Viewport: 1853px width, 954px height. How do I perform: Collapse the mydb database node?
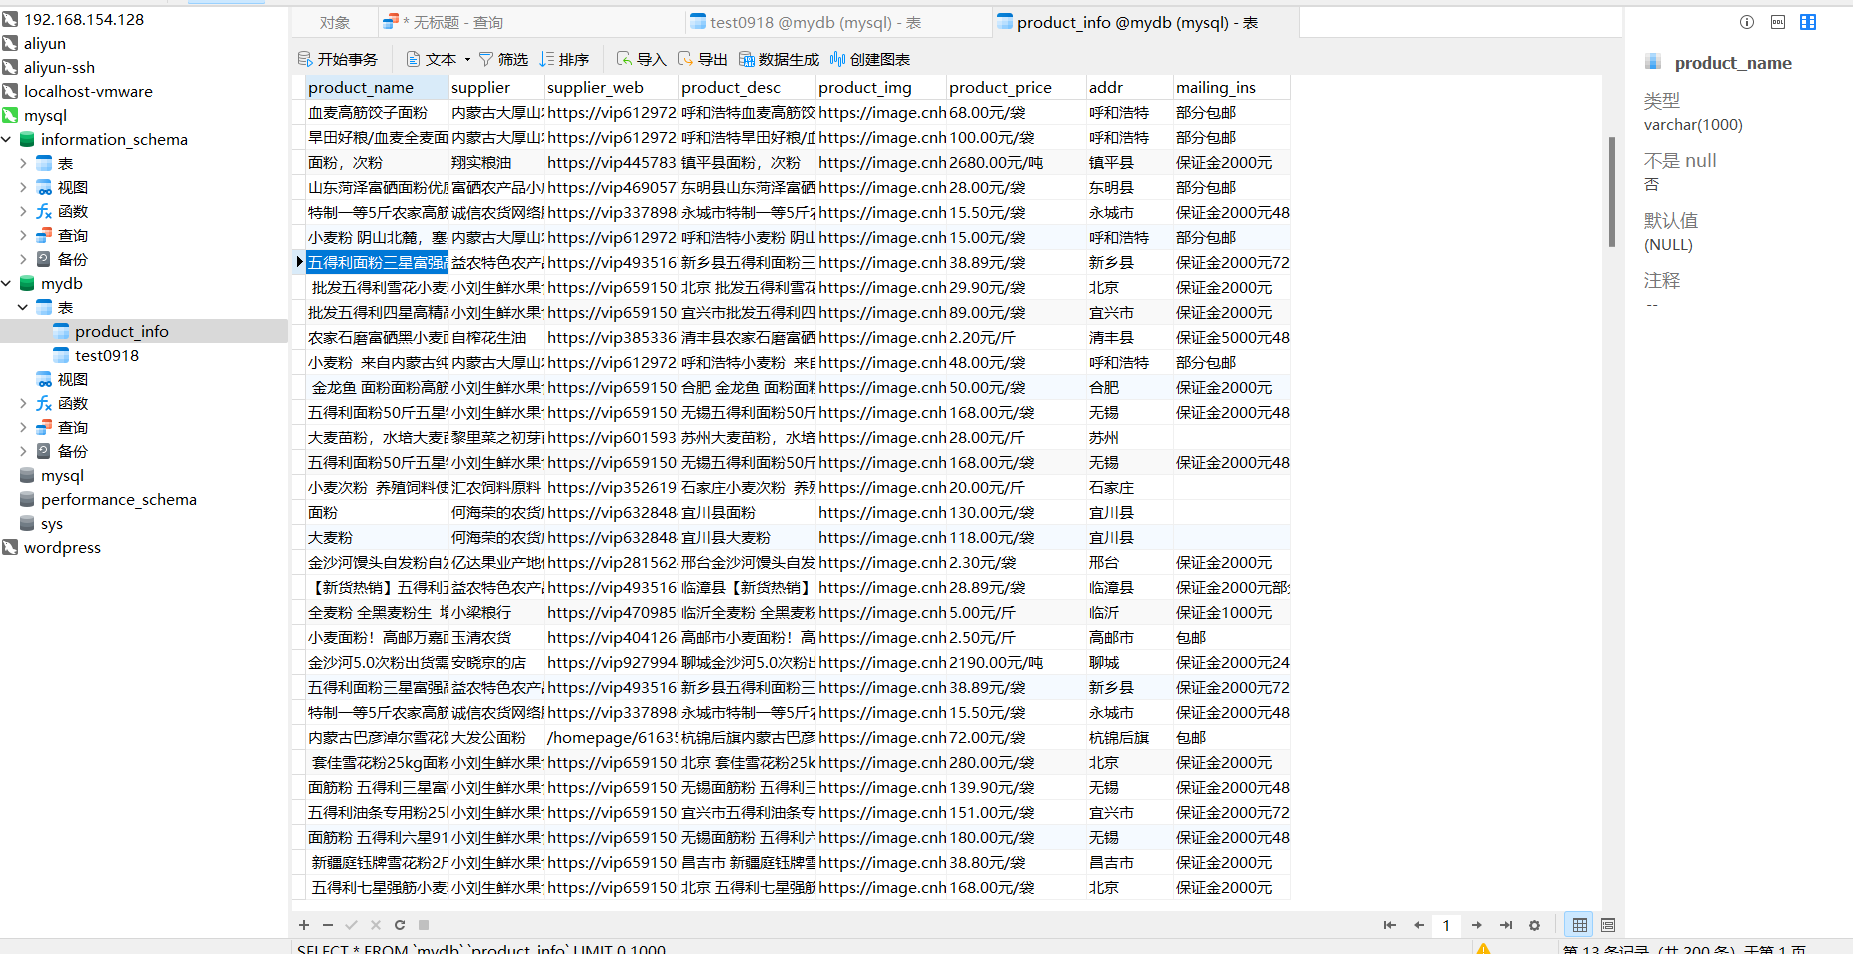[x=7, y=284]
